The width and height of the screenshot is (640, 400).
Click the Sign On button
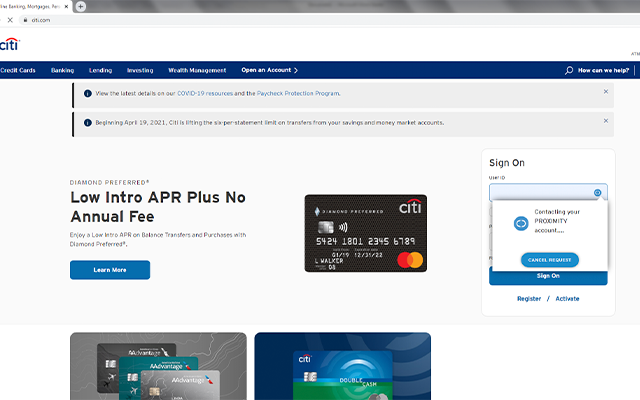(548, 276)
